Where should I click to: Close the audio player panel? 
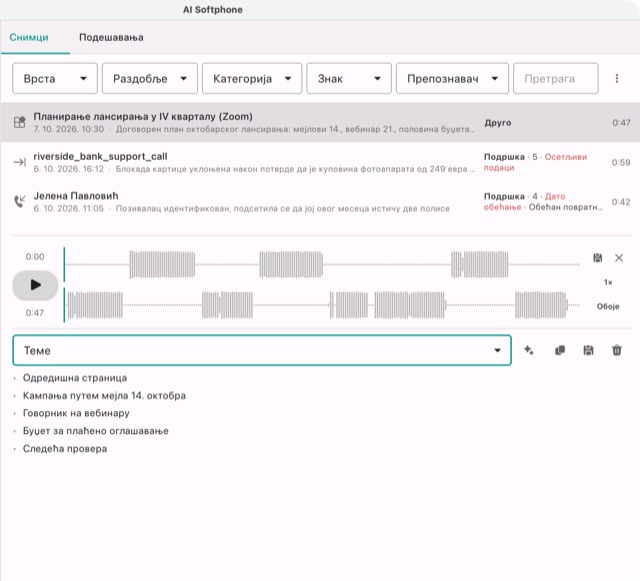[x=619, y=258]
